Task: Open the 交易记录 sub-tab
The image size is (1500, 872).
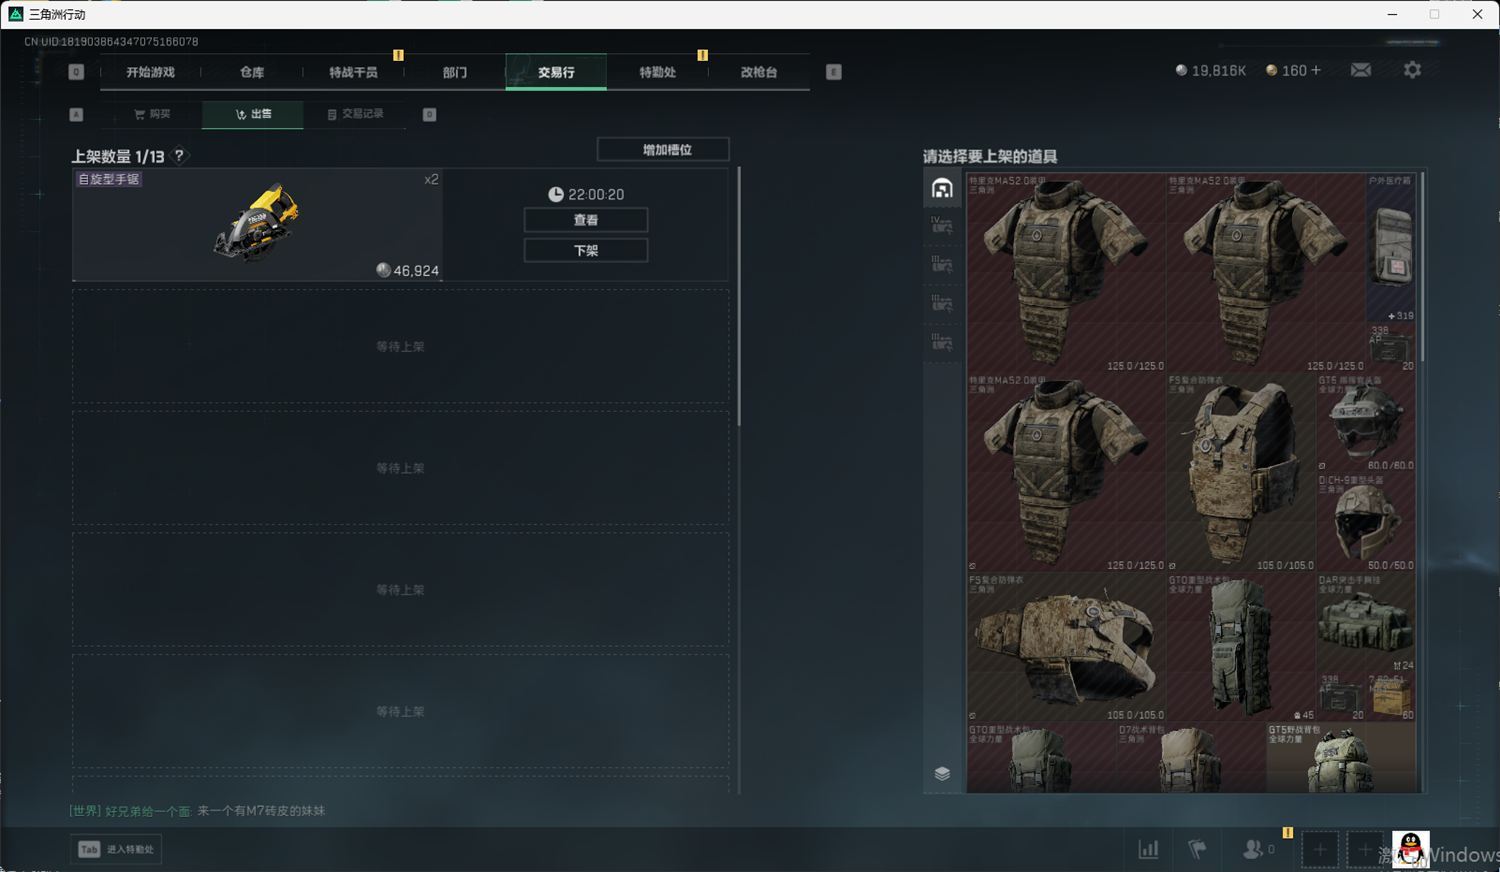Action: [x=355, y=114]
